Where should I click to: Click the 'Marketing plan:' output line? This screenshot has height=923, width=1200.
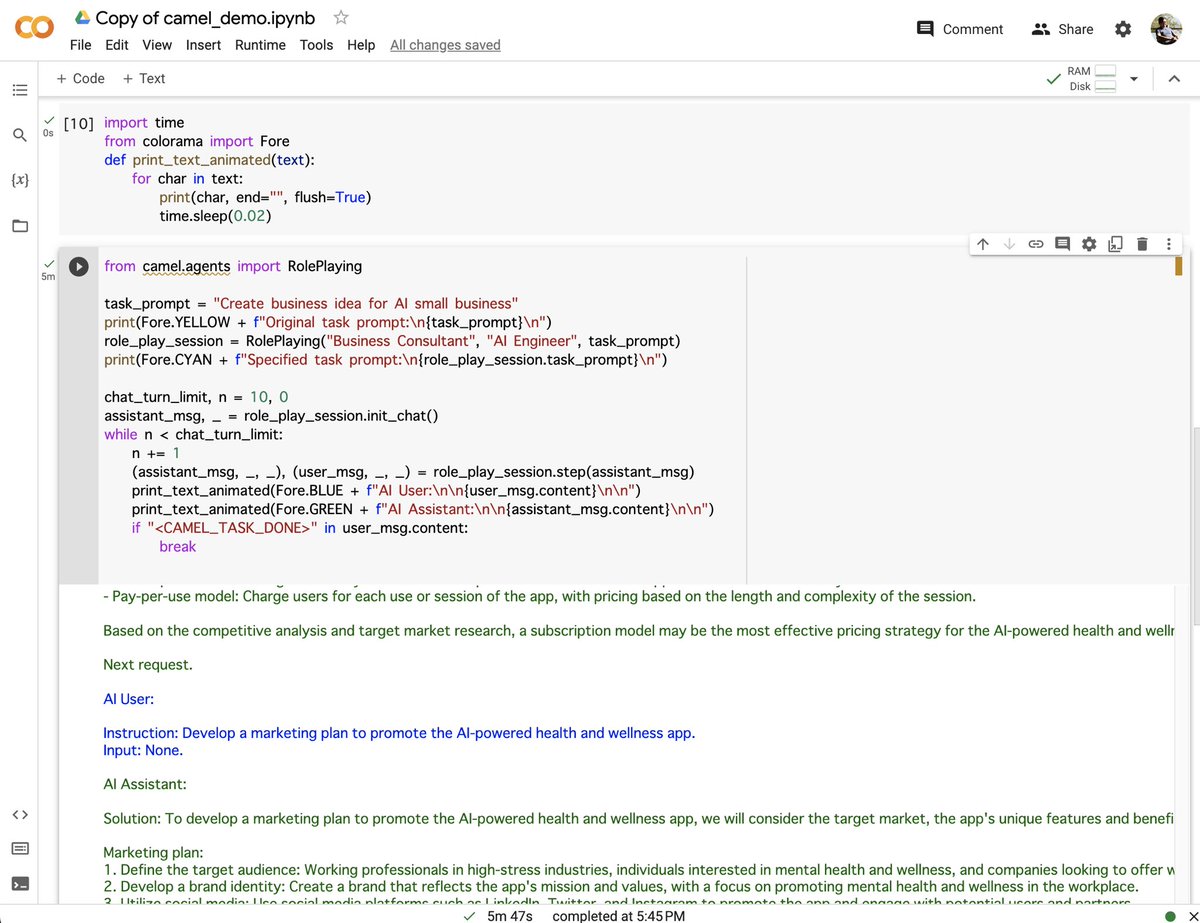click(x=153, y=853)
